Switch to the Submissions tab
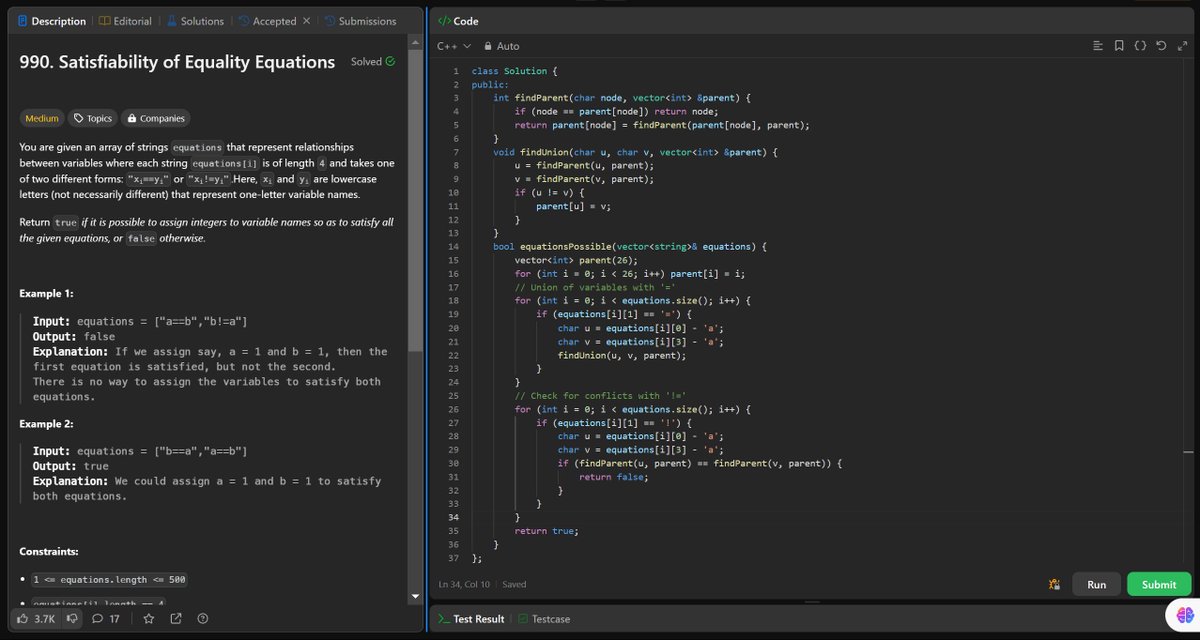 click(360, 21)
